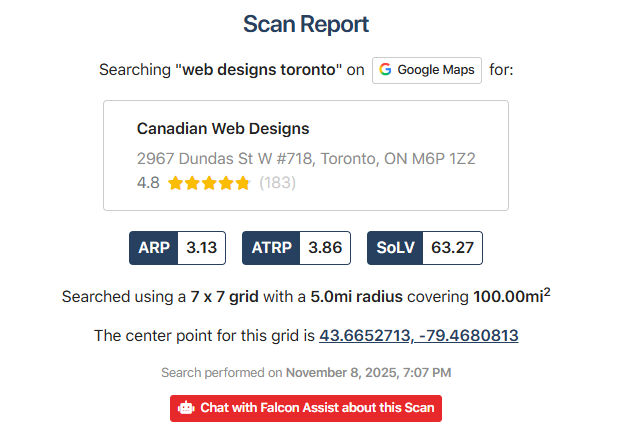Click the 7 x 7 grid text
623x437 pixels.
[x=224, y=297]
